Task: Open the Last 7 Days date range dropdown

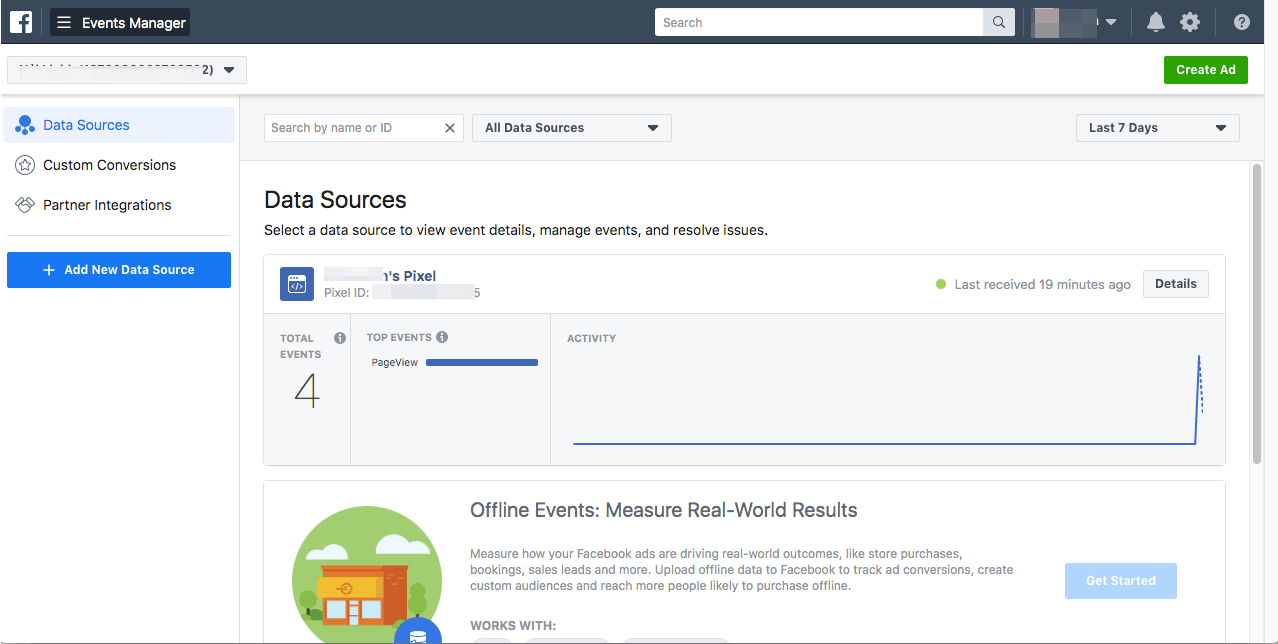Action: 1158,128
